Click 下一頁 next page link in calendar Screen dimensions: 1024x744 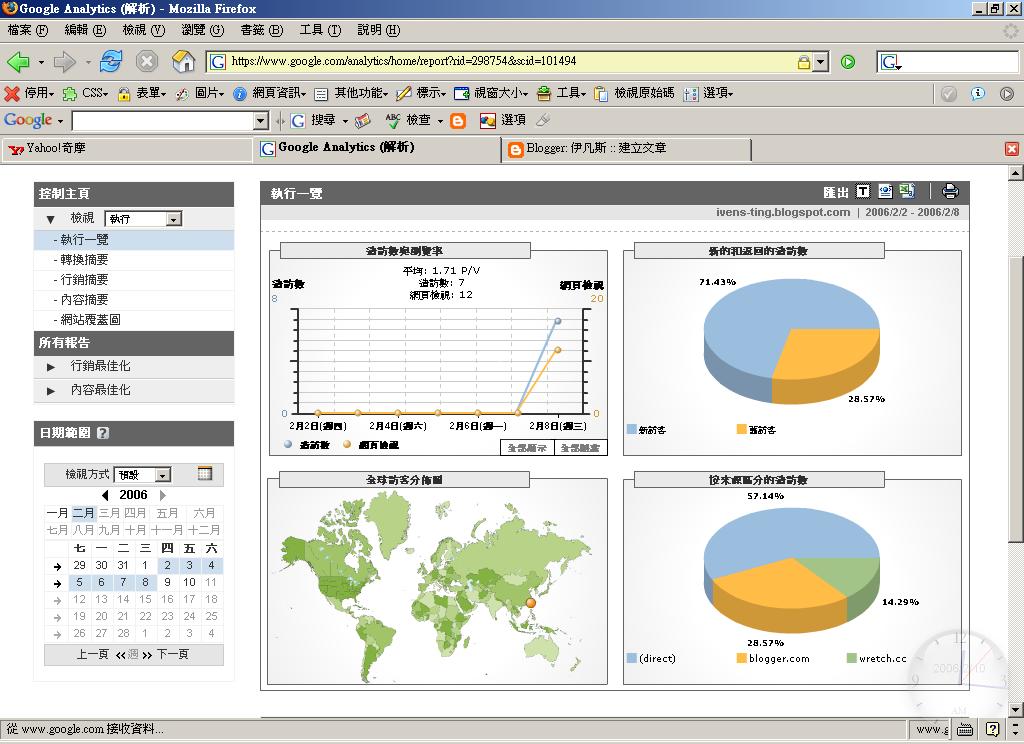pos(172,655)
